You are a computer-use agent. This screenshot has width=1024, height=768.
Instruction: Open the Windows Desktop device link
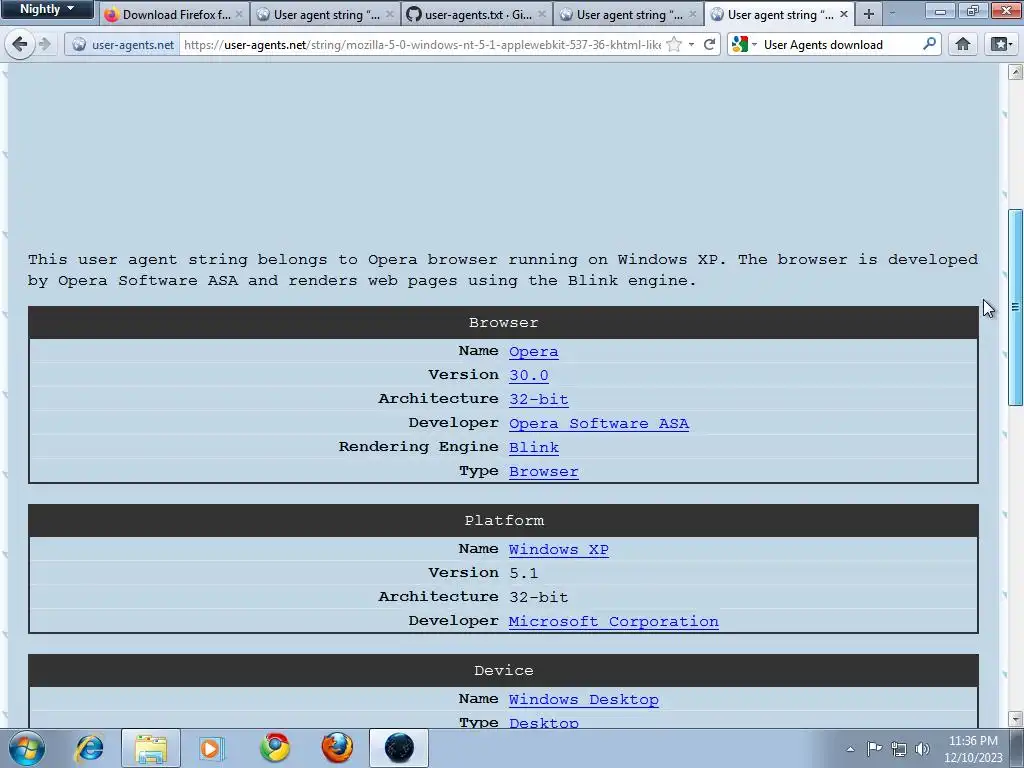(x=583, y=699)
